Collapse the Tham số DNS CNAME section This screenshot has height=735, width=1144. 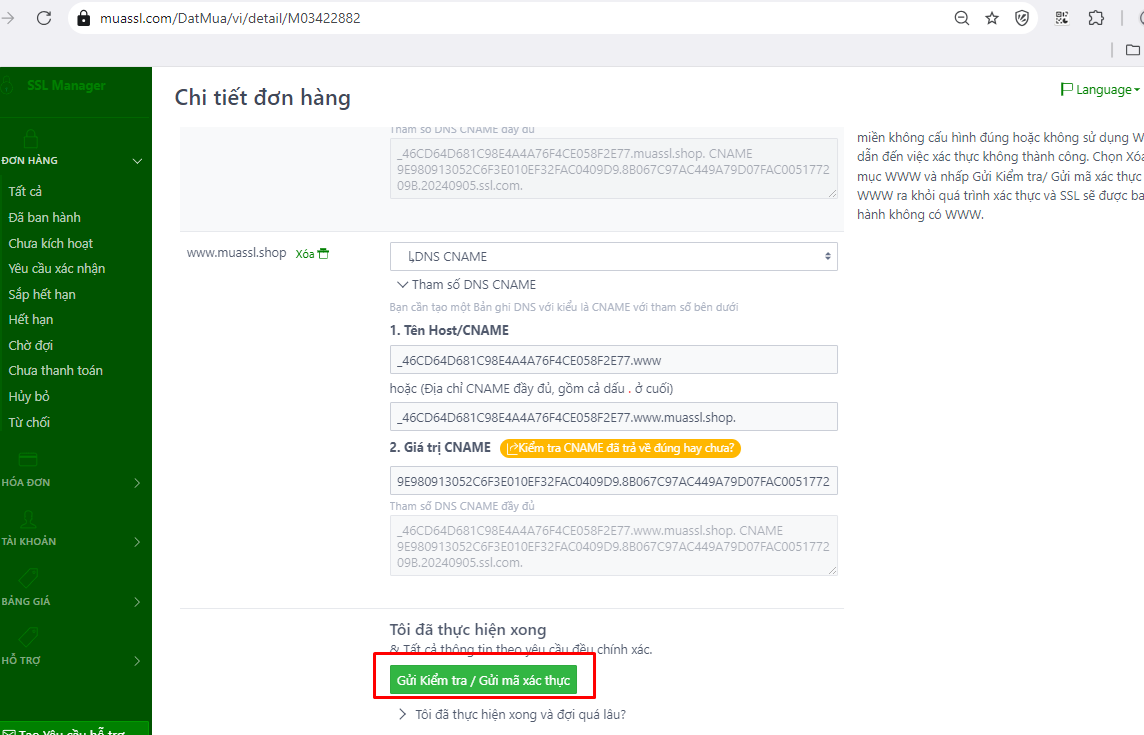466,284
